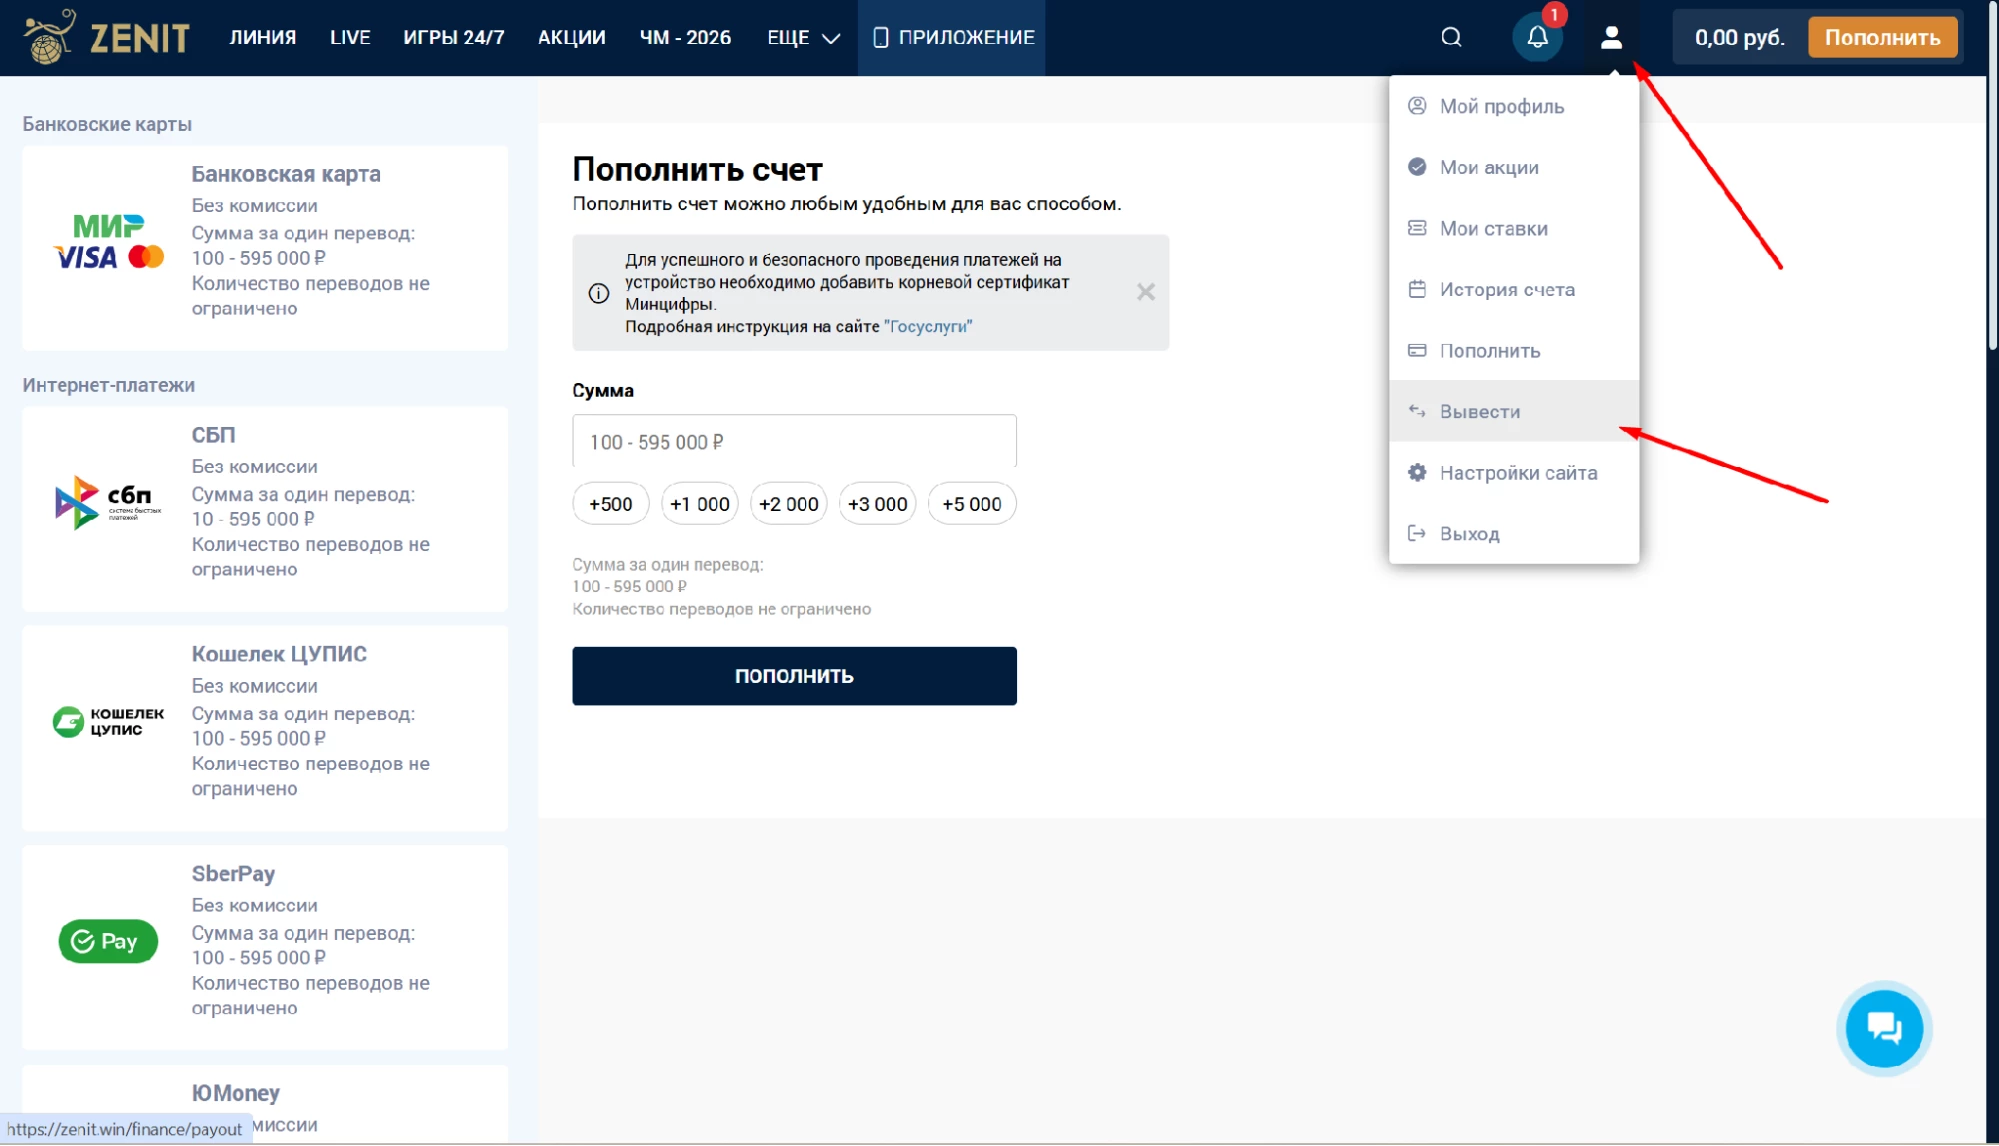The image size is (1999, 1146).
Task: Choose the Кошелек ЦУПИС method title
Action: pyautogui.click(x=279, y=654)
